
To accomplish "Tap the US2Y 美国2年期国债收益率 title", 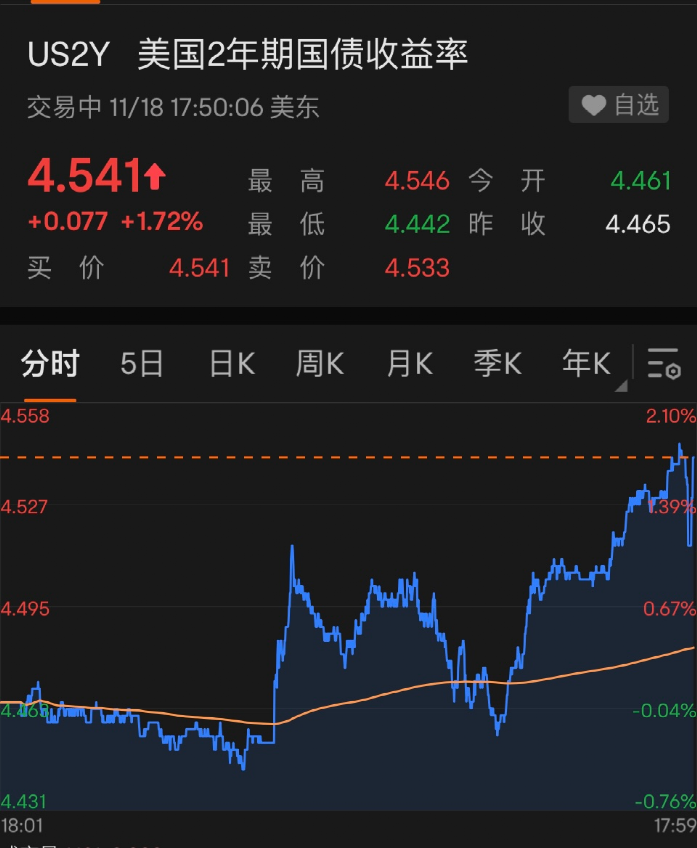I will click(248, 55).
